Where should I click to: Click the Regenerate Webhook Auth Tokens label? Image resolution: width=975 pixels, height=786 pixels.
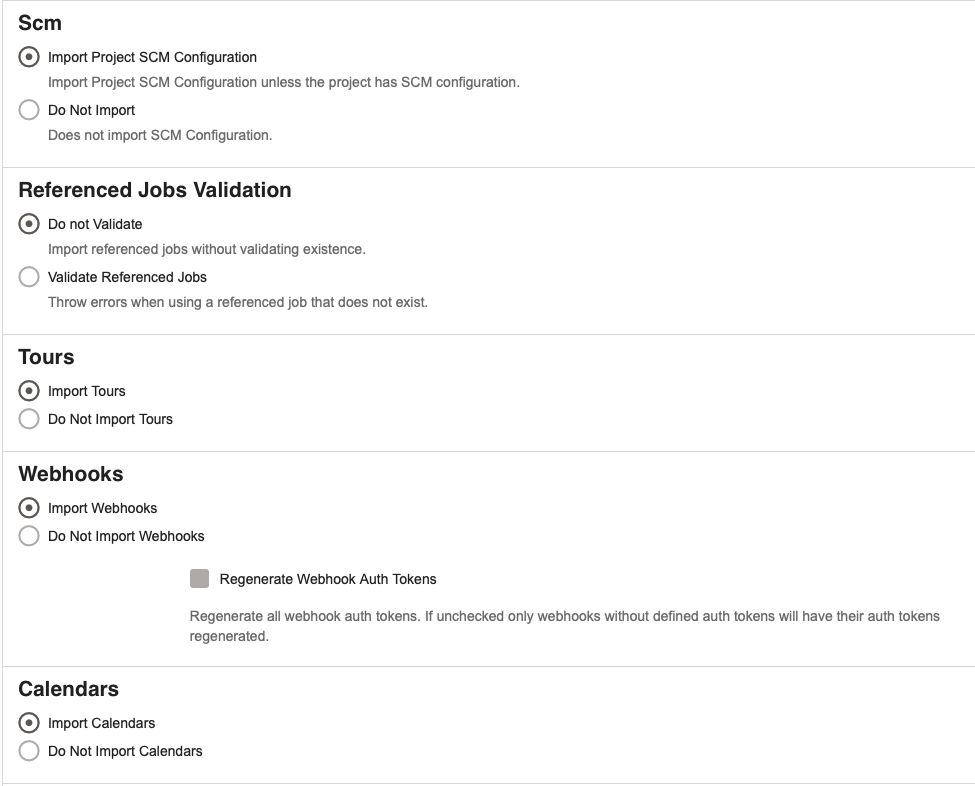pos(328,580)
